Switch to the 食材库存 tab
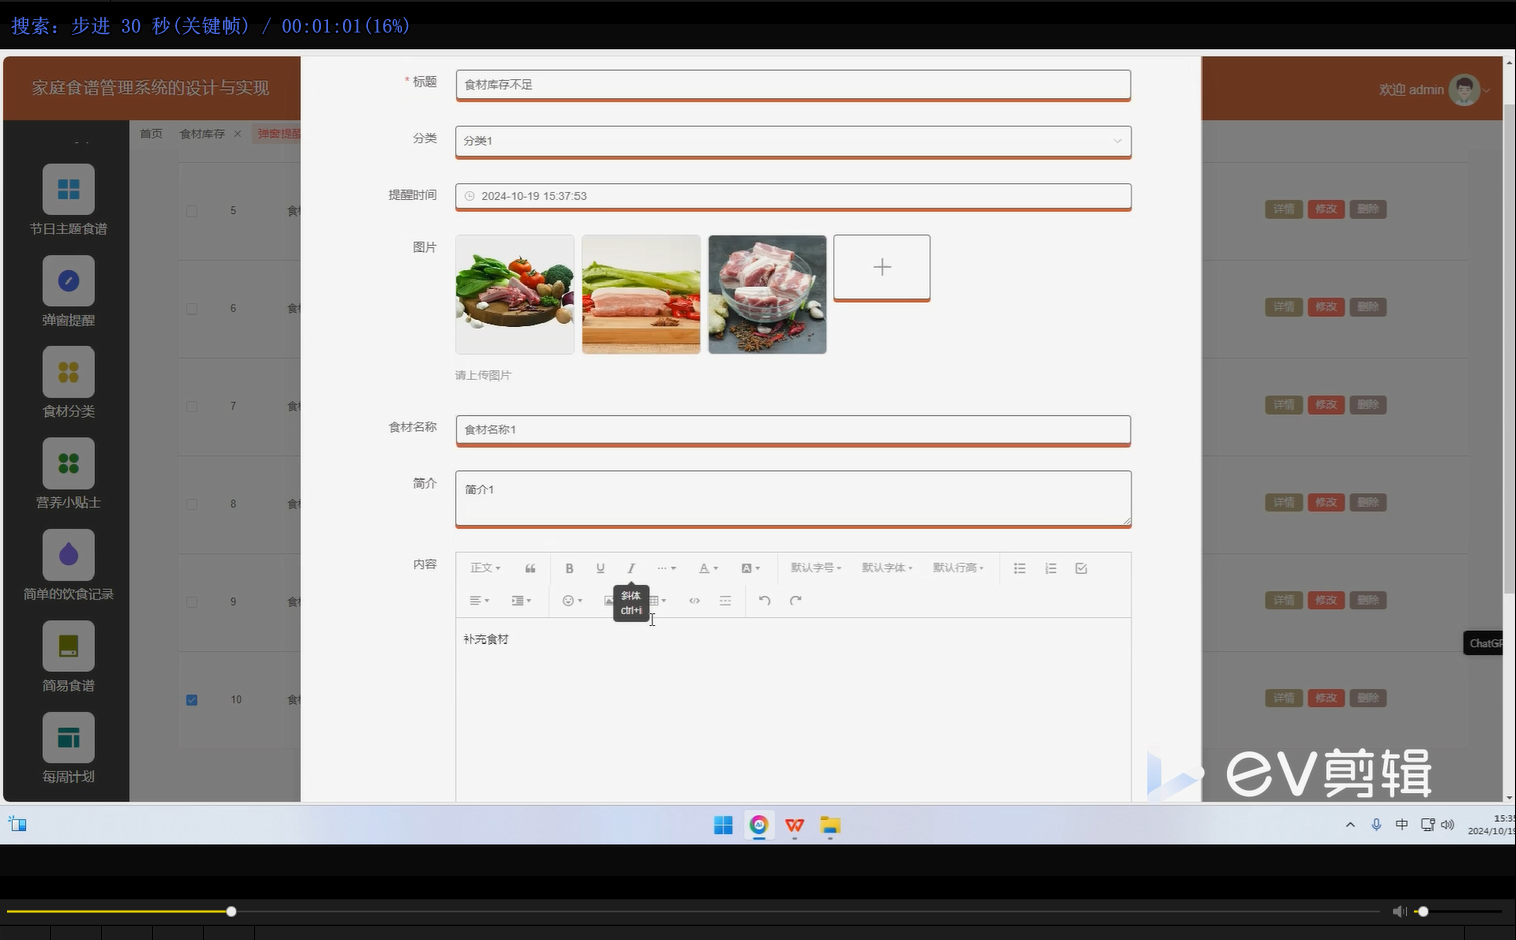Image resolution: width=1516 pixels, height=940 pixels. (202, 134)
